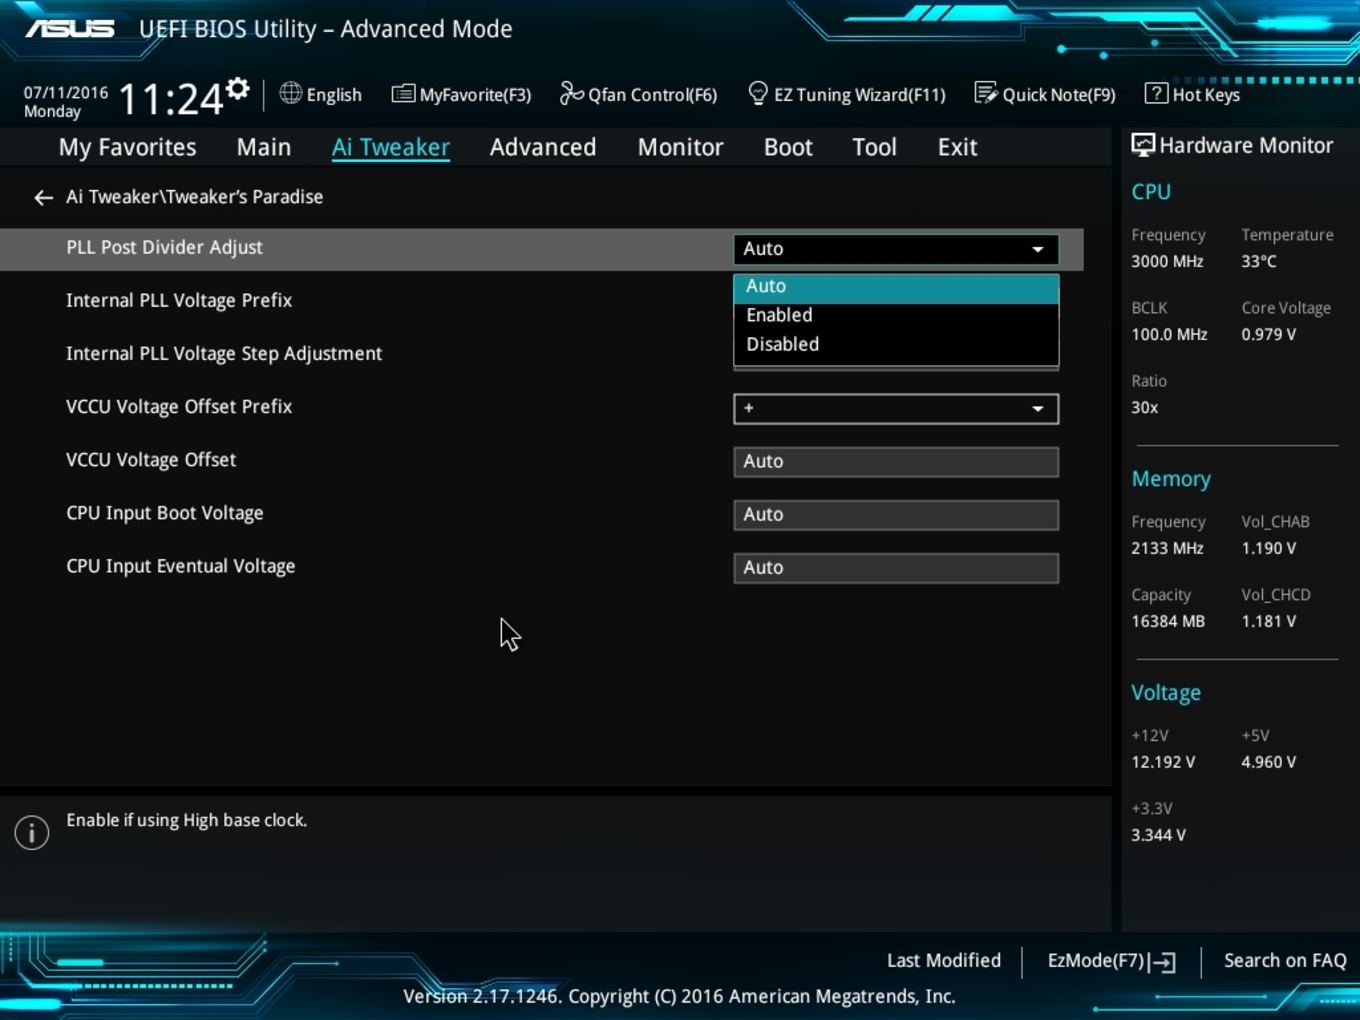Choose Enabled in the dropdown list
Viewport: 1360px width, 1020px height.
[x=896, y=315]
